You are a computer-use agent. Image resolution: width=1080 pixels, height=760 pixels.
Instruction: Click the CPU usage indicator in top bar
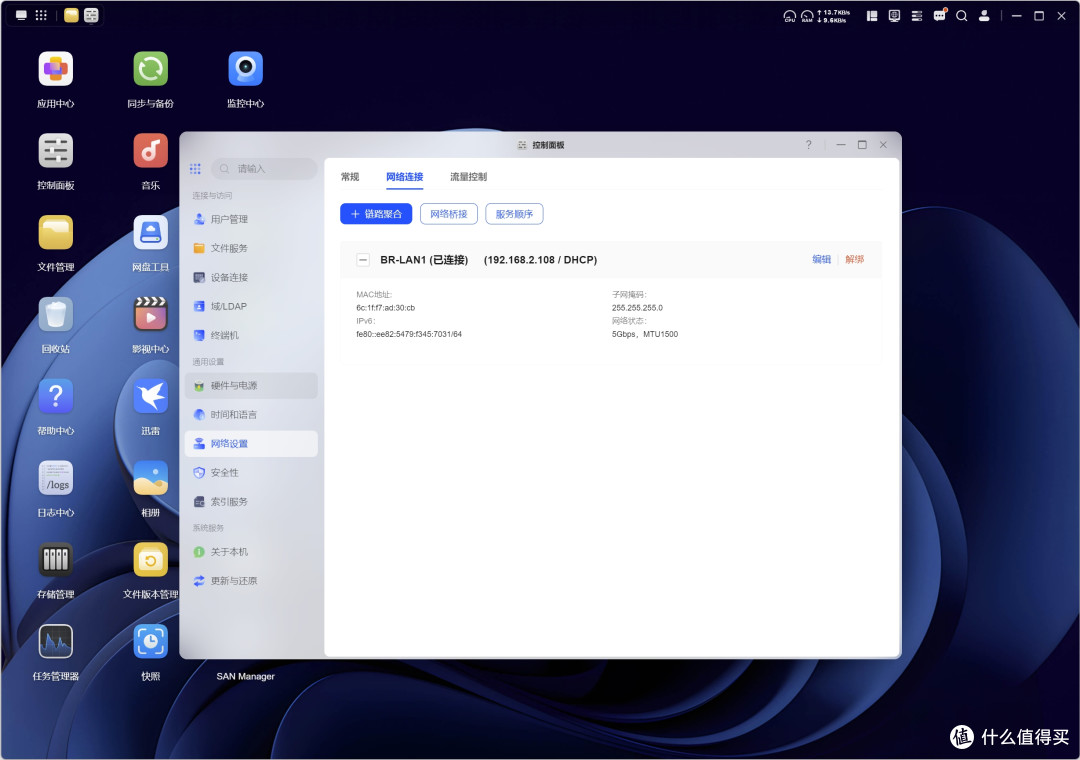click(789, 16)
